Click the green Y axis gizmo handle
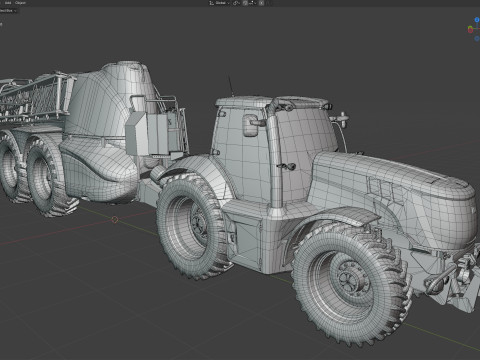 coord(470,27)
